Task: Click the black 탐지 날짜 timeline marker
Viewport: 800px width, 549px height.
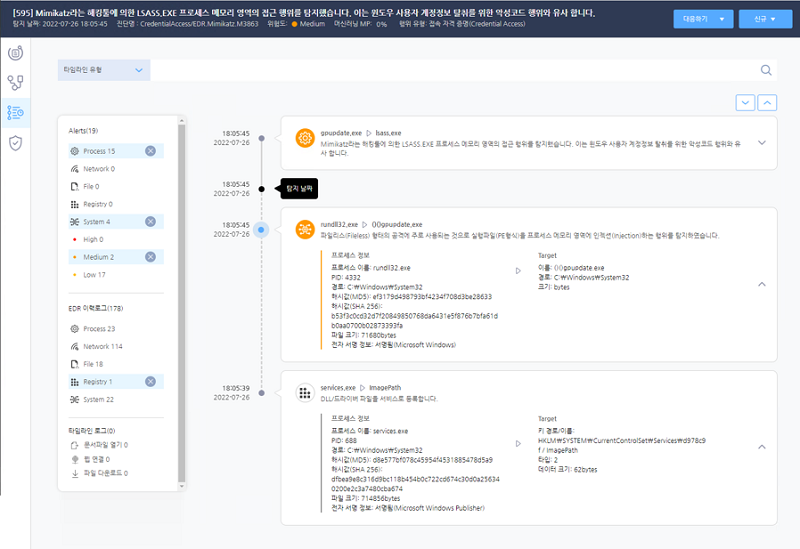Action: (x=262, y=189)
